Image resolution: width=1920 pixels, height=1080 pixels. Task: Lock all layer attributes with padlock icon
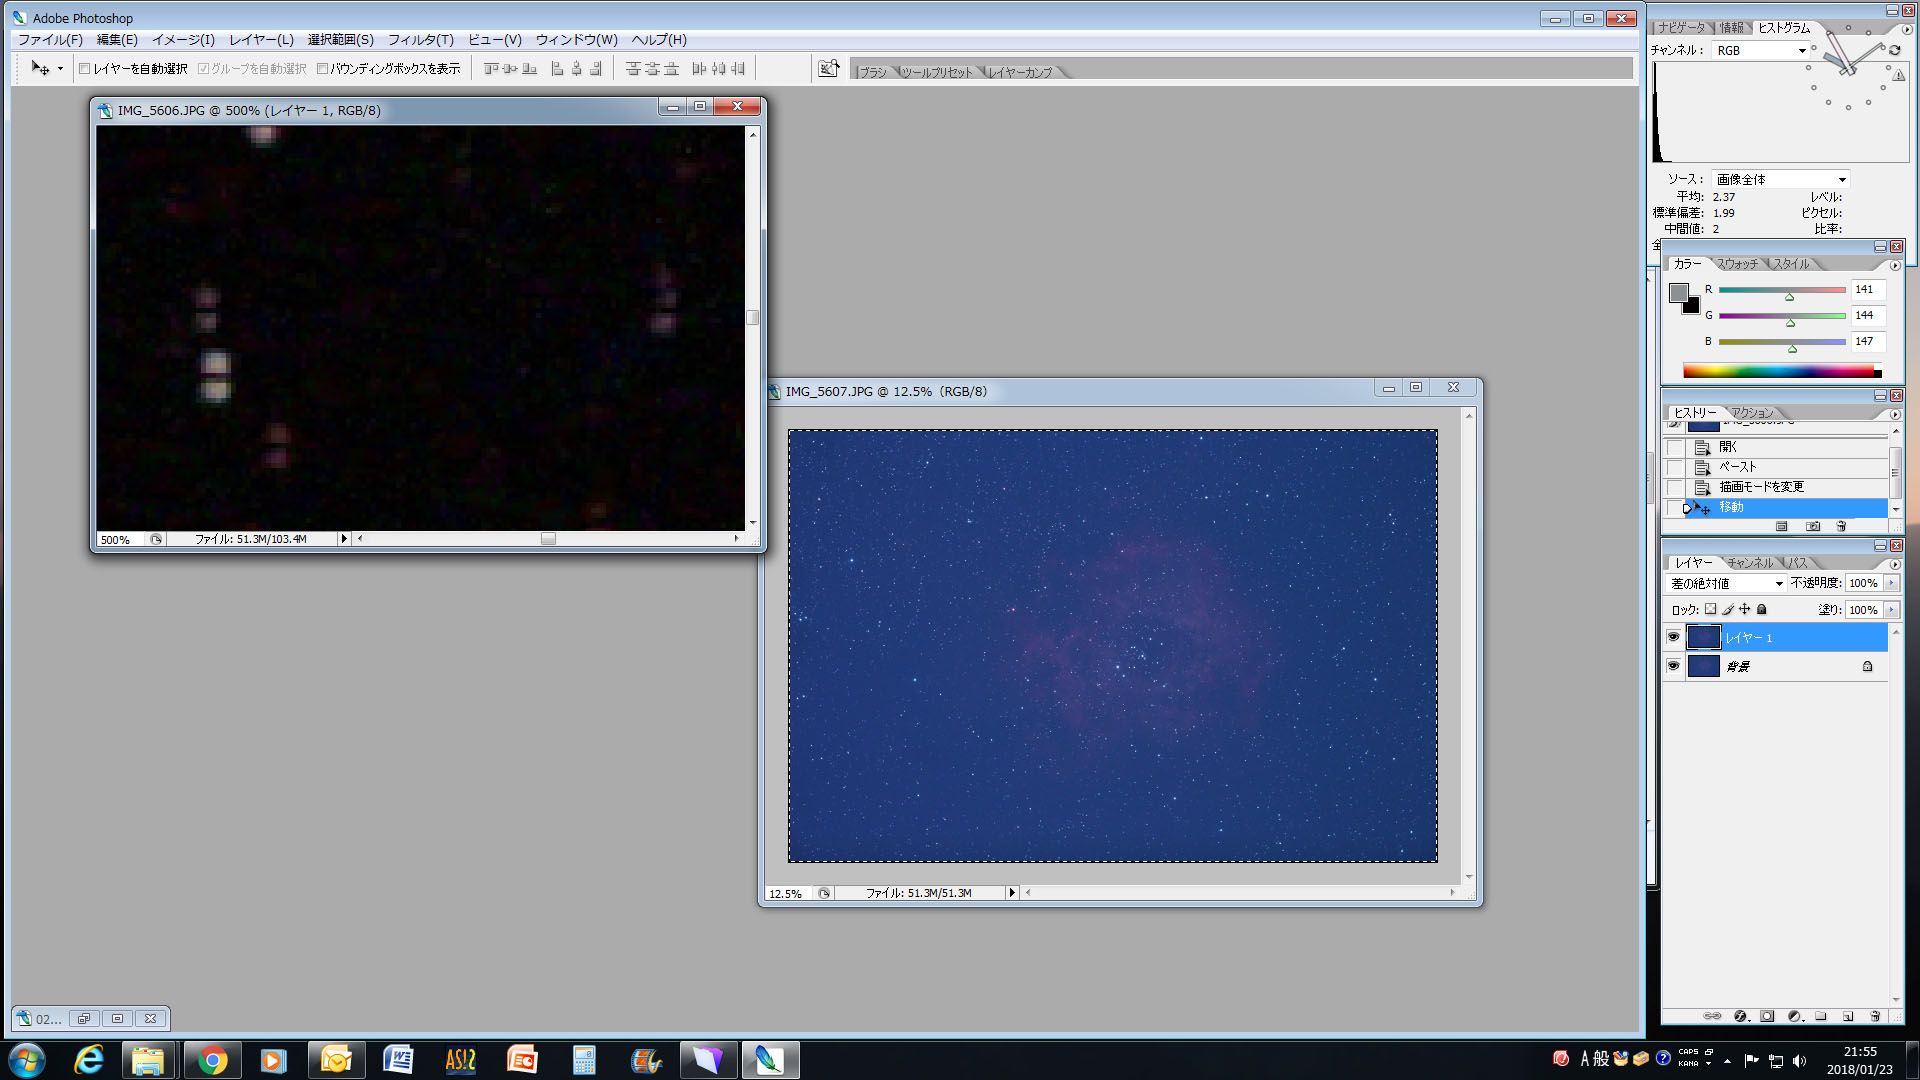[x=1762, y=609]
